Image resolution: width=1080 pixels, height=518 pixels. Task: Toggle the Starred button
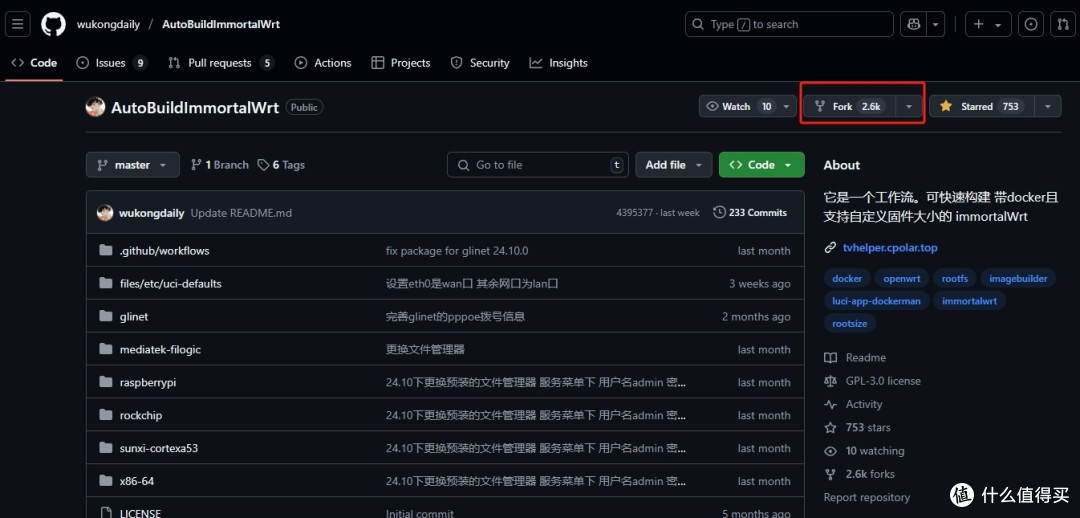981,106
